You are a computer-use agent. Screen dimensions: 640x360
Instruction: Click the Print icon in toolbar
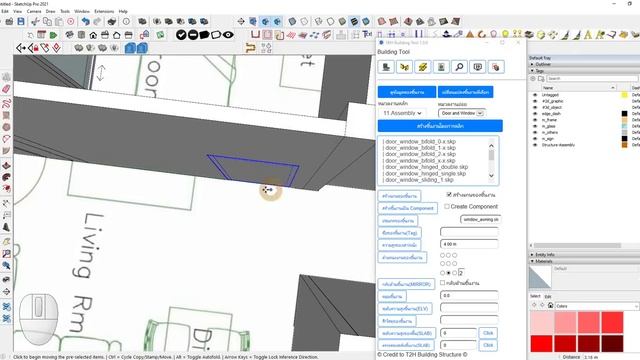112,21
